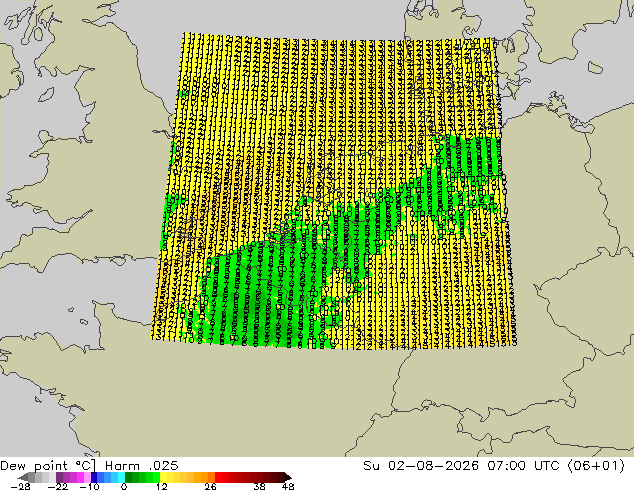Select the bright red legend swatch at 26
This screenshot has width=634, height=490.
click(x=218, y=477)
